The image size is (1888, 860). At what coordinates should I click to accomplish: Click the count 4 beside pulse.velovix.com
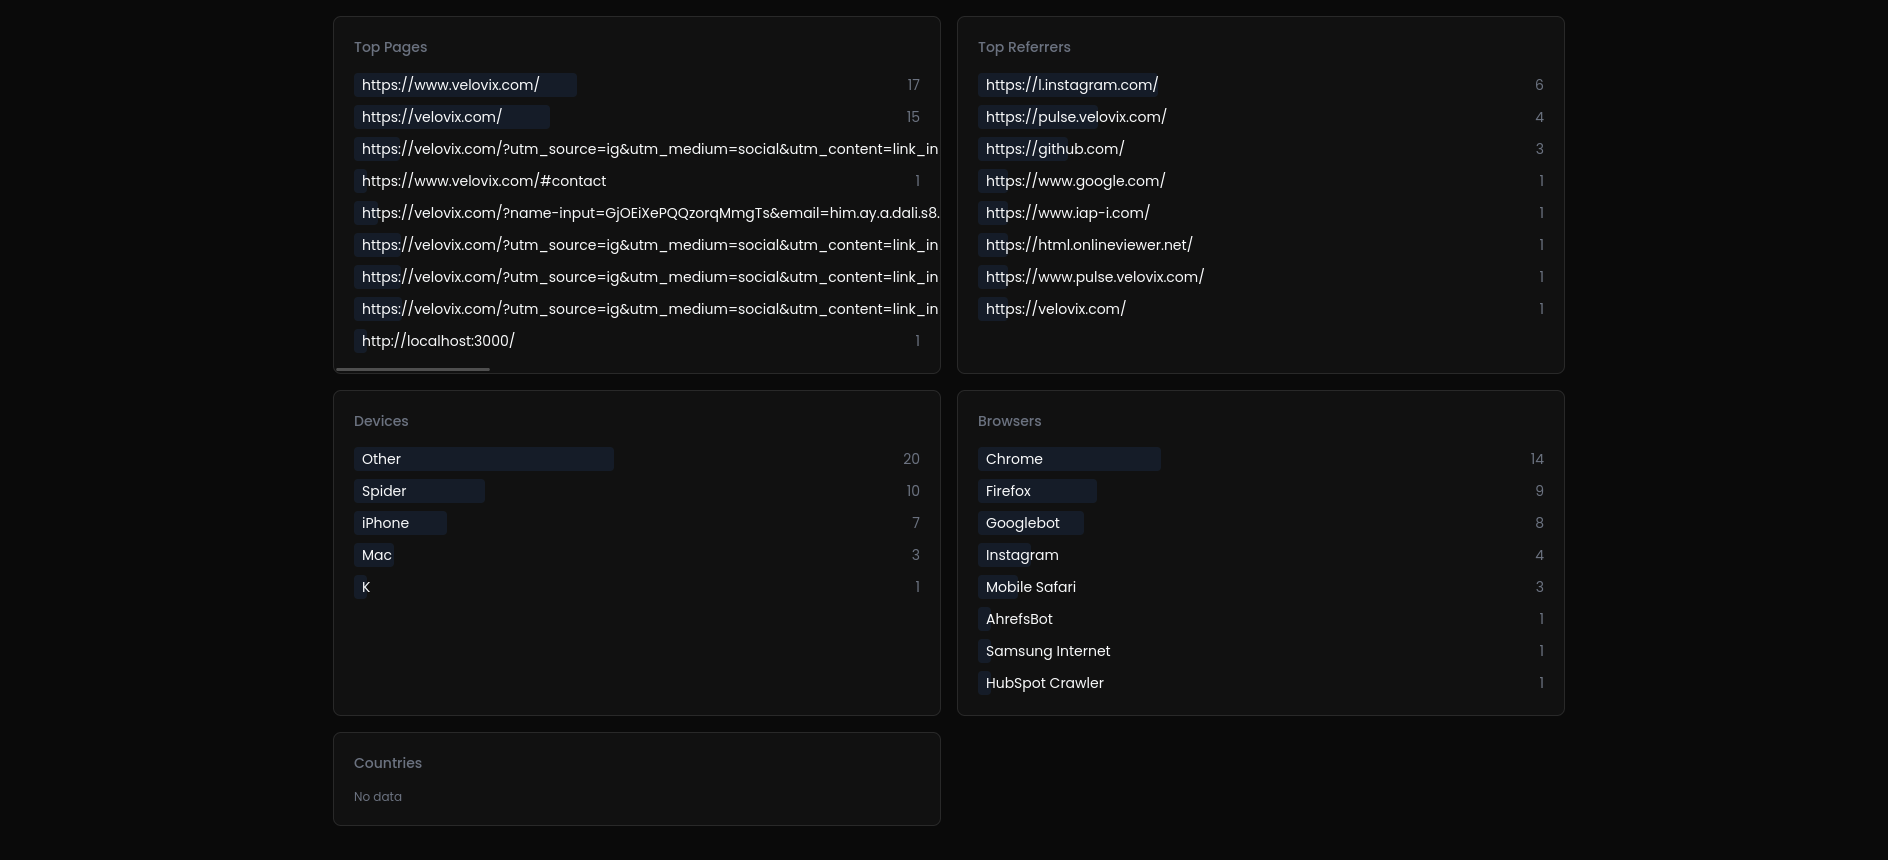1539,117
